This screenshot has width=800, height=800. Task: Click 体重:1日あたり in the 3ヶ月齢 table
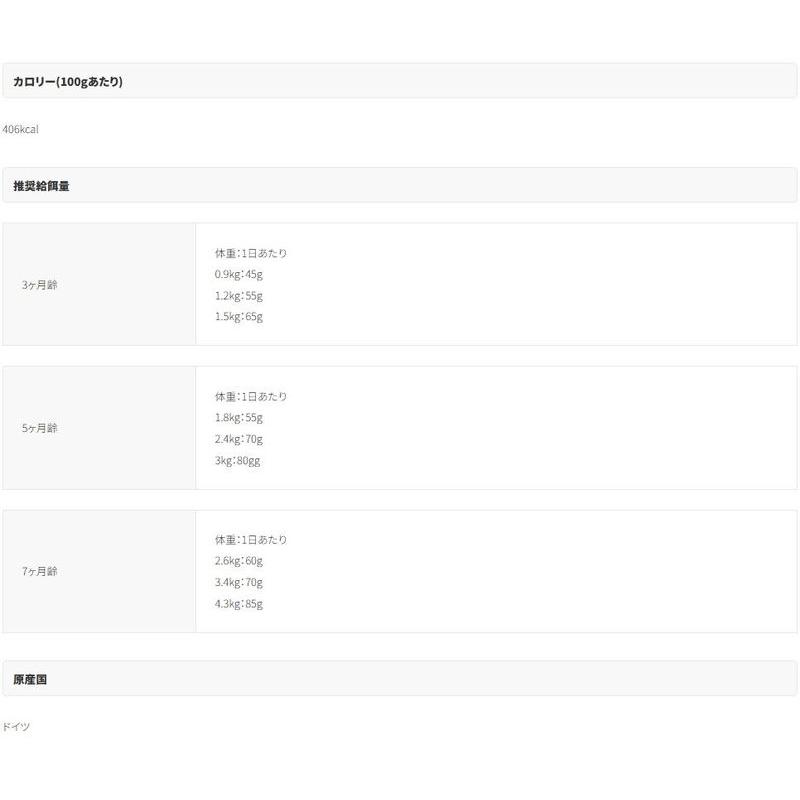pyautogui.click(x=251, y=253)
